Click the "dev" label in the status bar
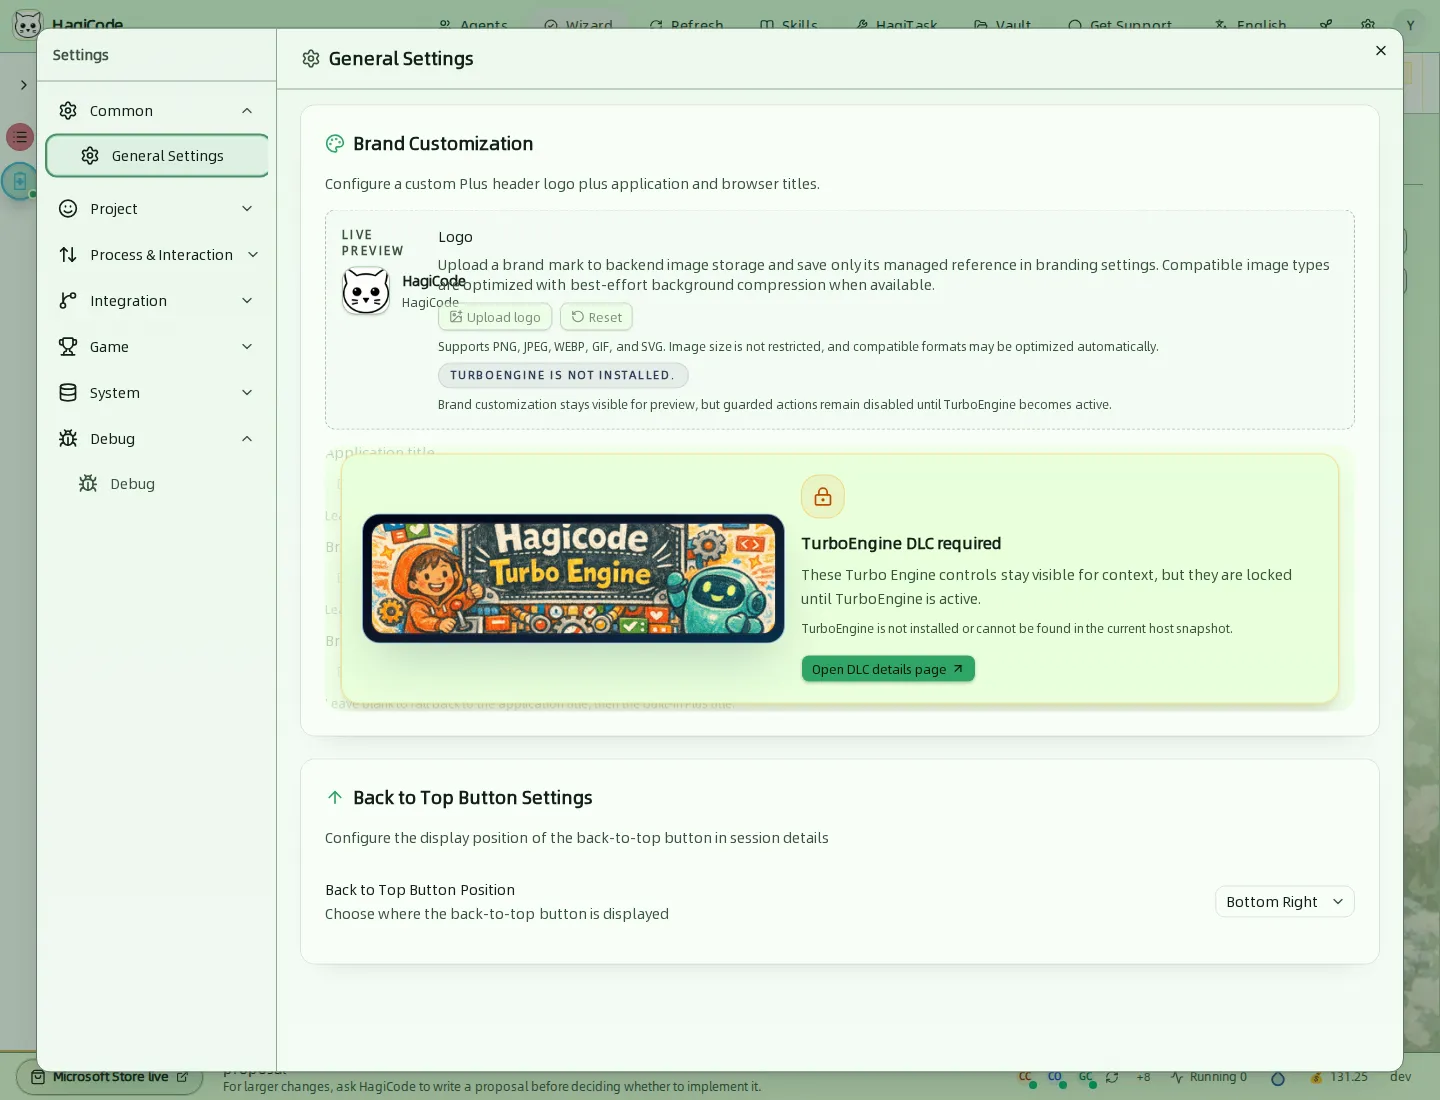Viewport: 1440px width, 1100px height. coord(1401,1077)
